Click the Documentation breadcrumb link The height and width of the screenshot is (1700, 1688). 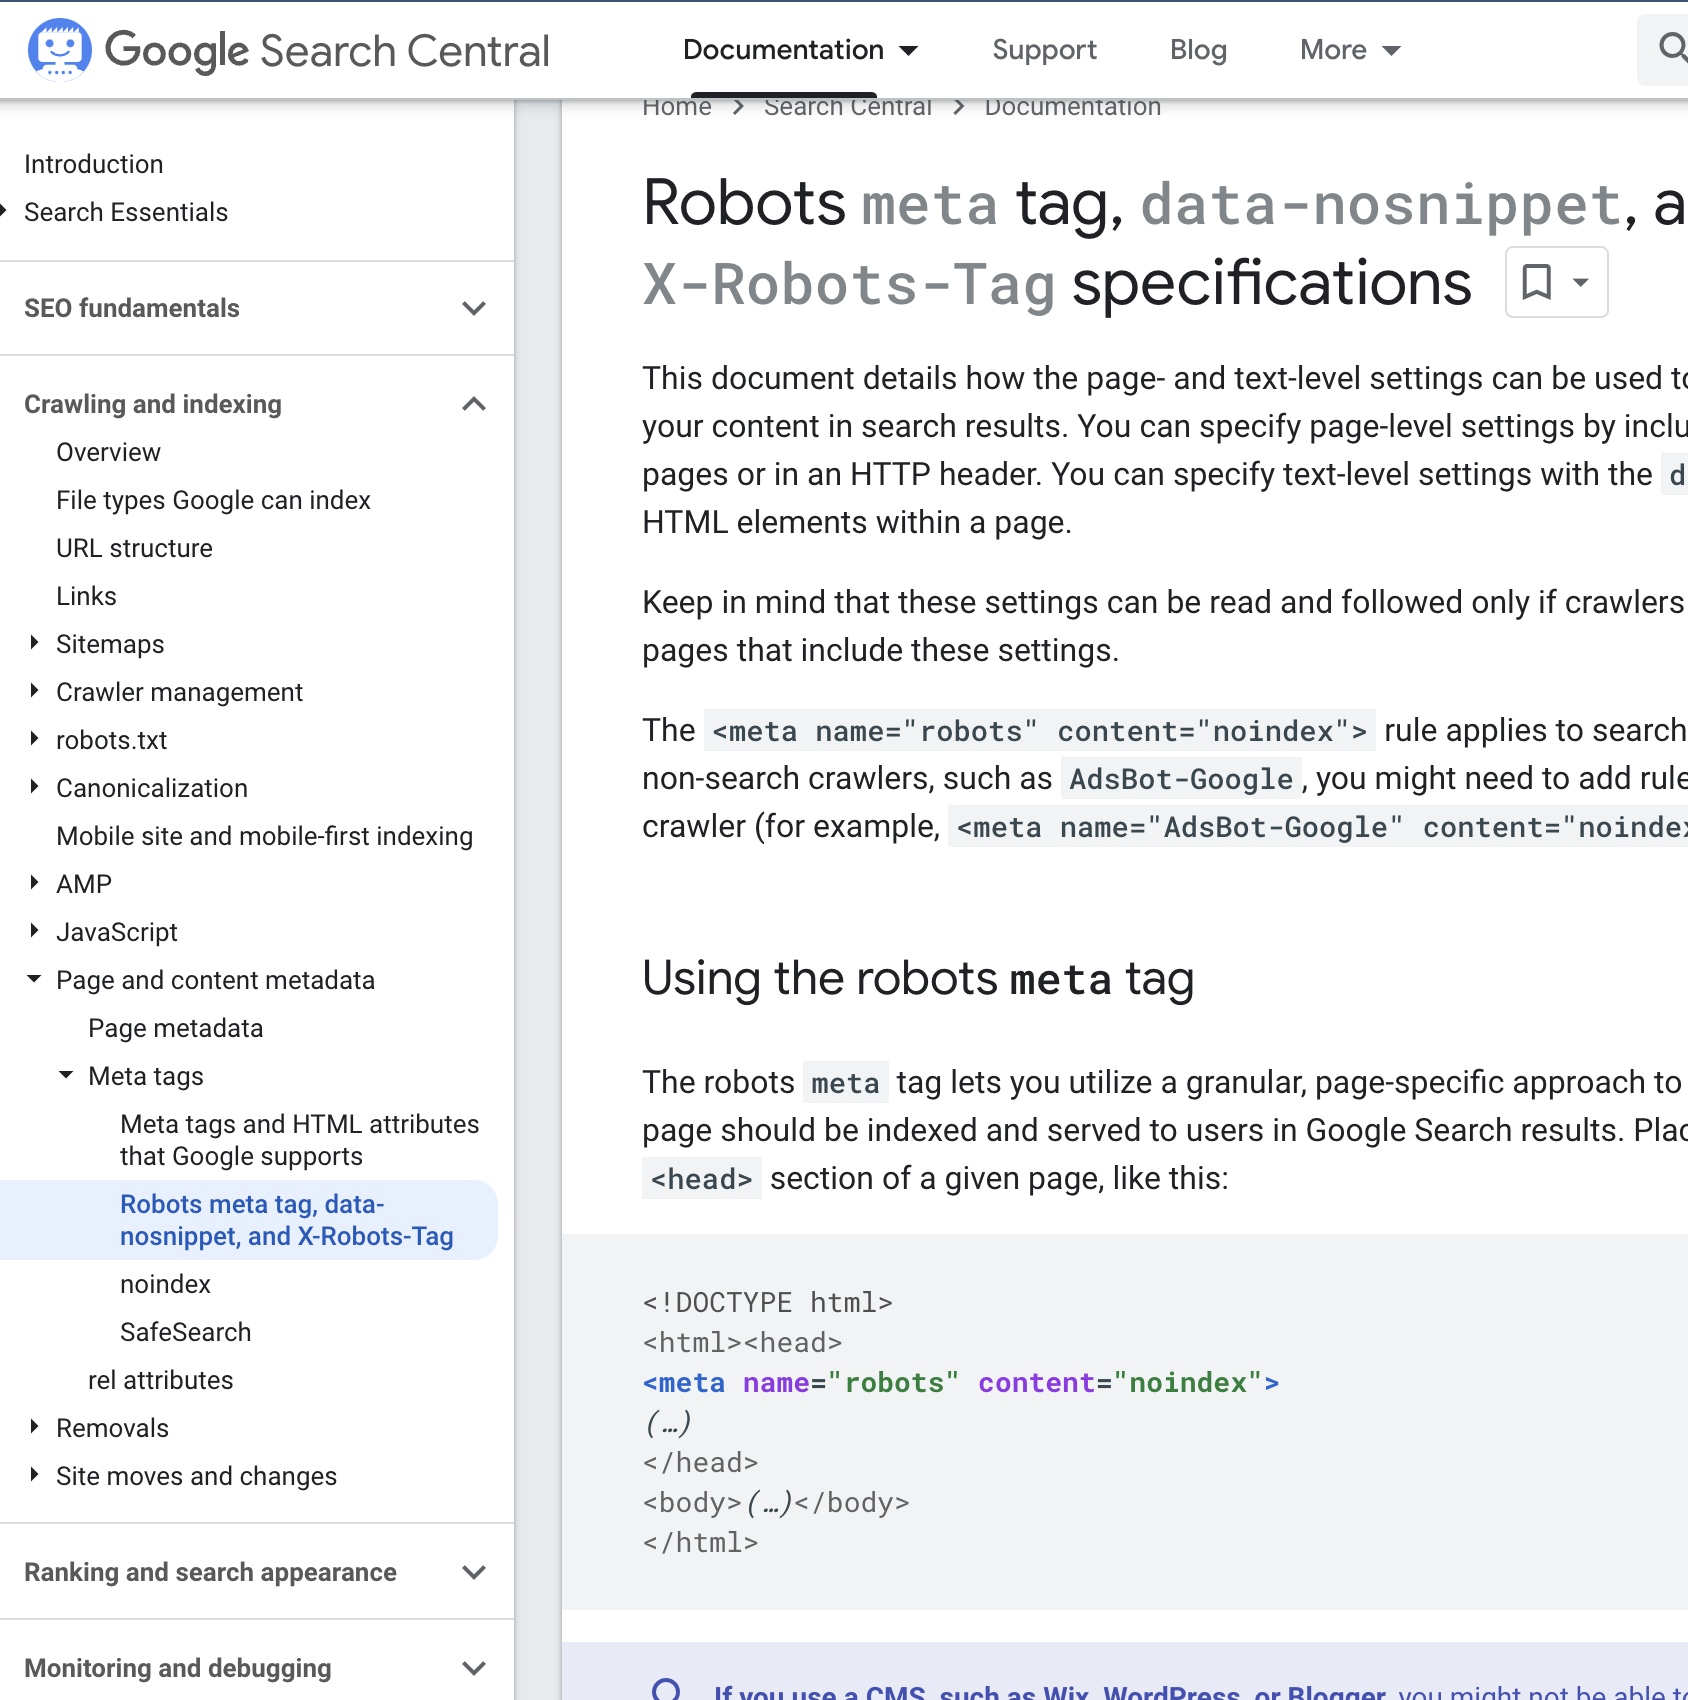pyautogui.click(x=1073, y=107)
